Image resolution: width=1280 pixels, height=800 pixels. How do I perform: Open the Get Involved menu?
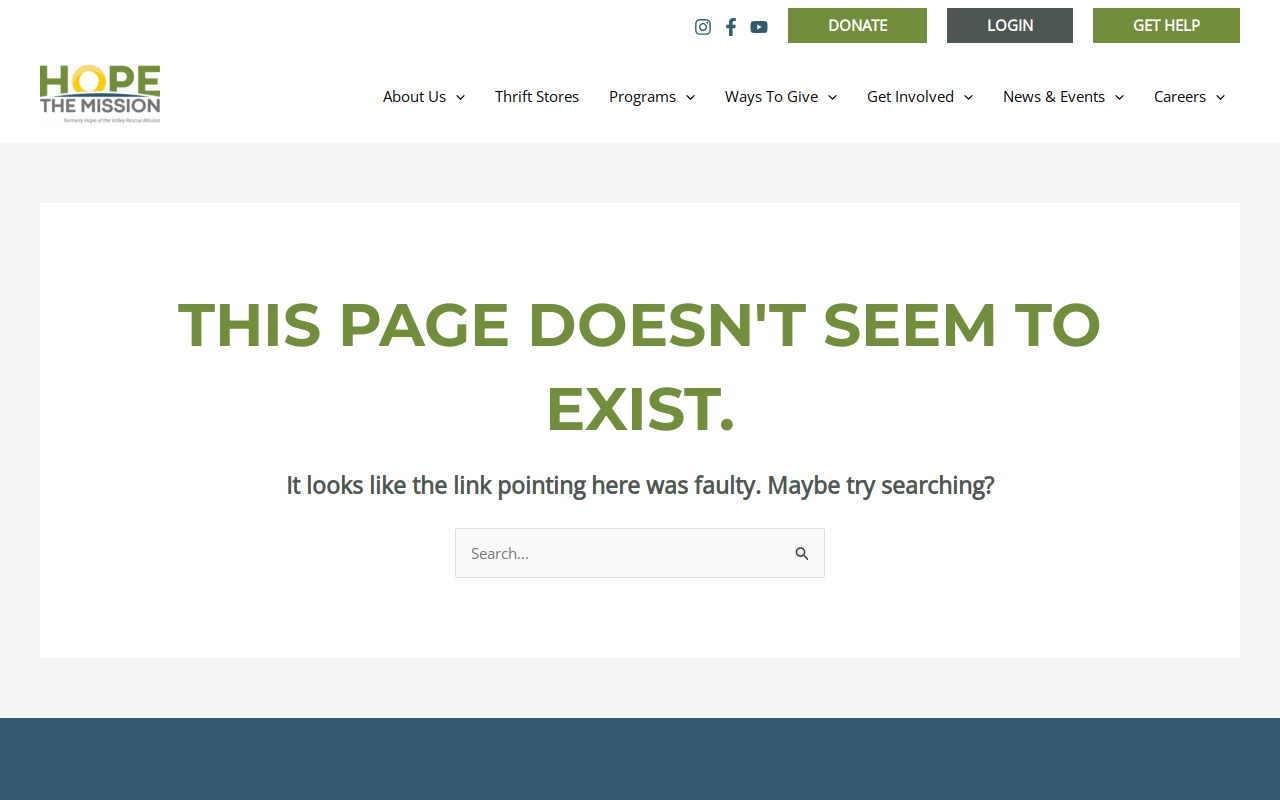[920, 97]
